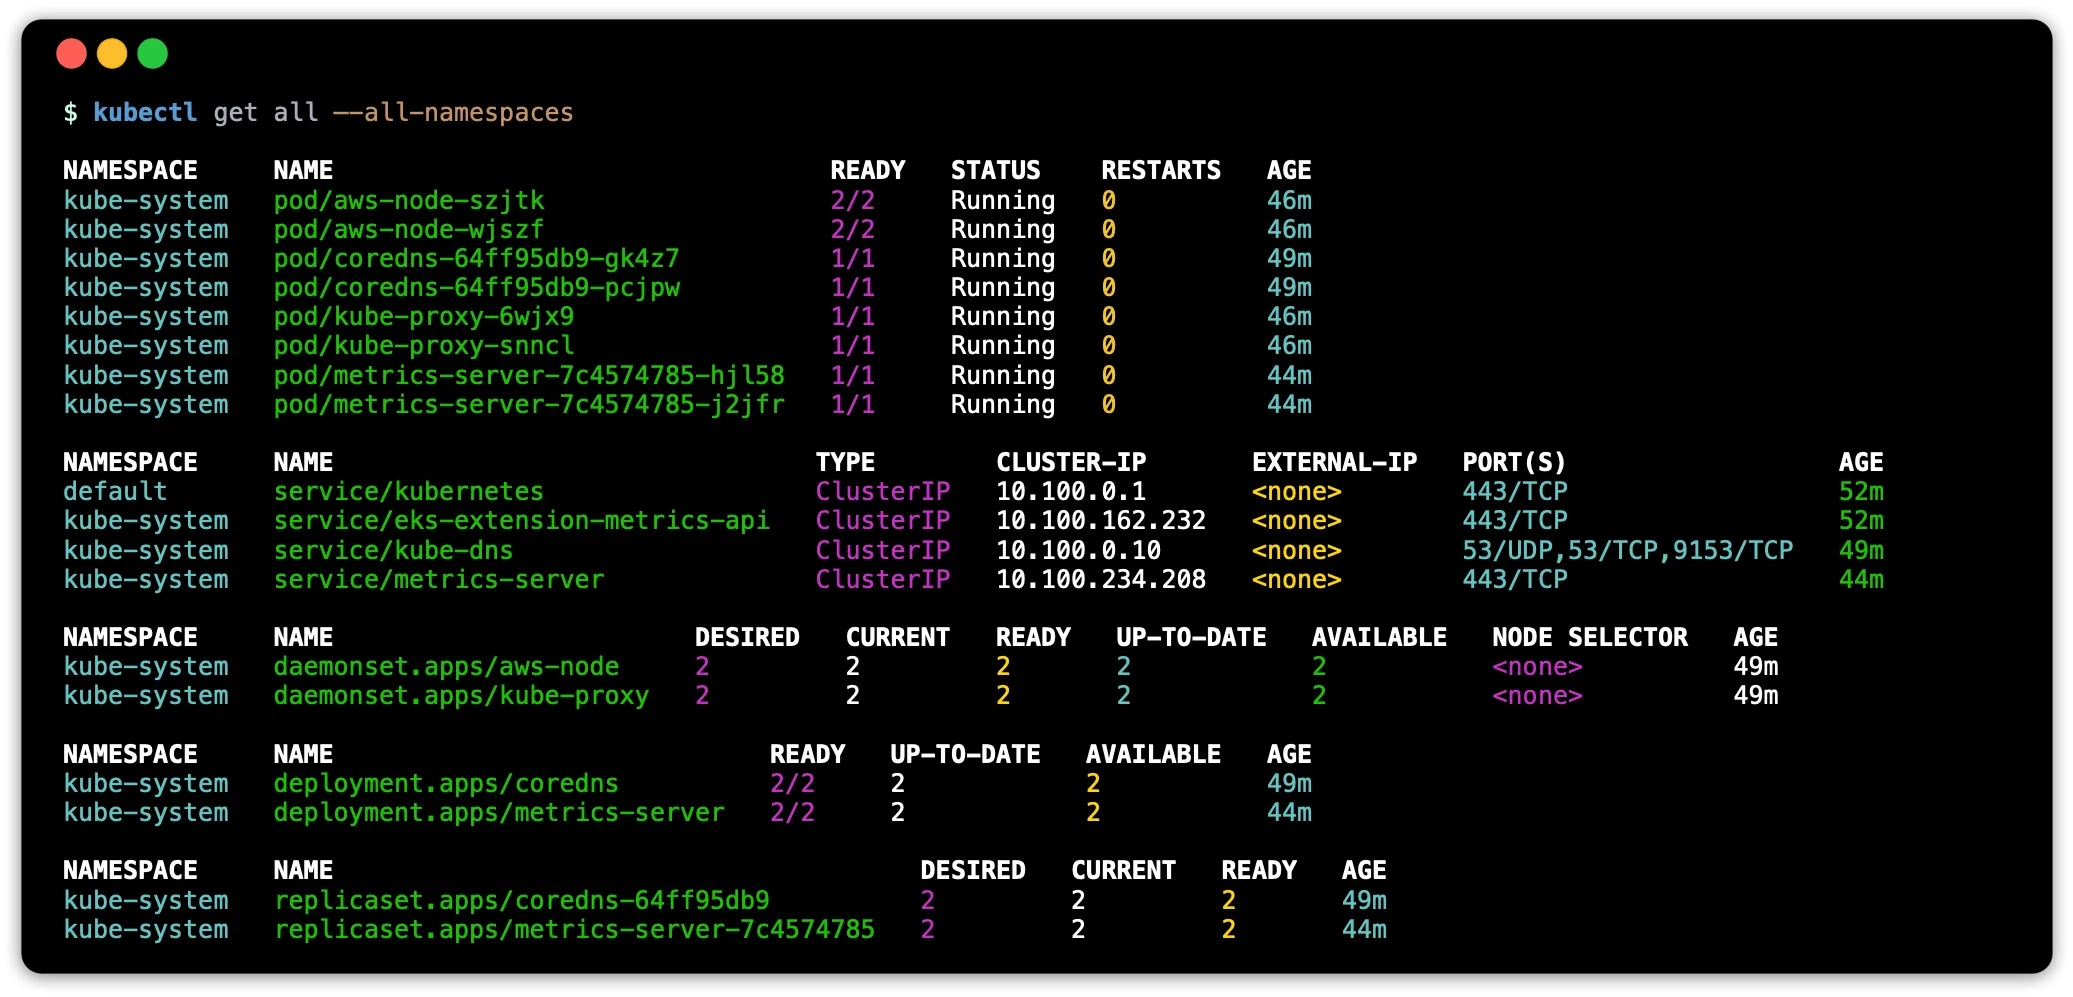Click daemonset.apps/aws-node name
Screen dimensions: 2073x997
[x=446, y=666]
